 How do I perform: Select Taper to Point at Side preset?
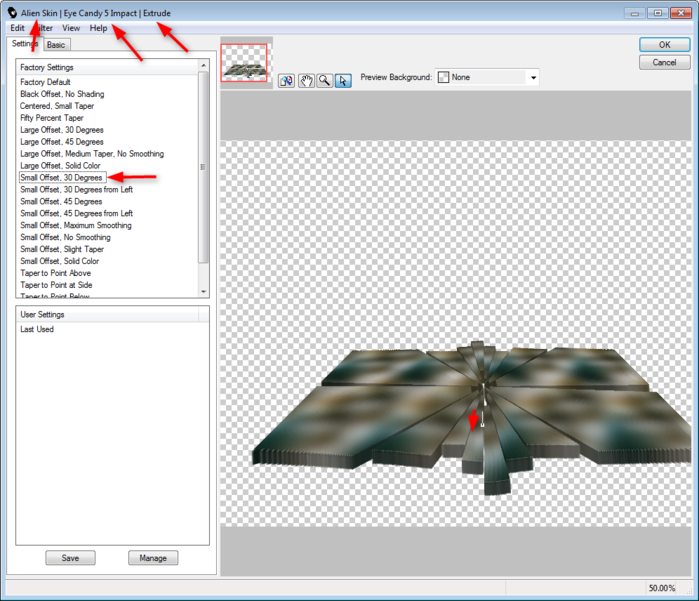56,285
